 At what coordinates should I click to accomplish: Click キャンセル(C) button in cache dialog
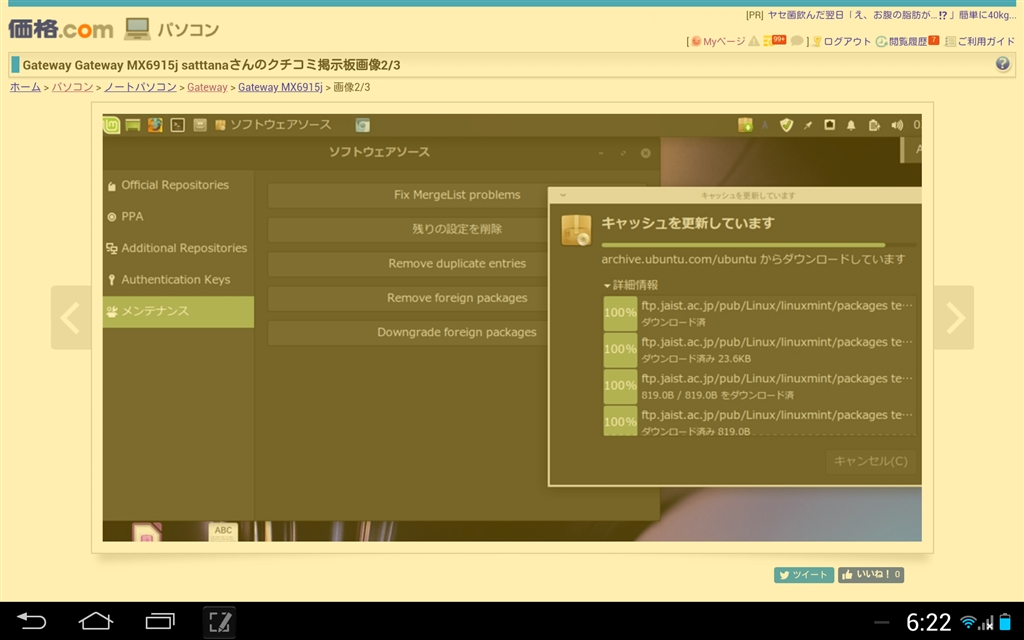(870, 461)
